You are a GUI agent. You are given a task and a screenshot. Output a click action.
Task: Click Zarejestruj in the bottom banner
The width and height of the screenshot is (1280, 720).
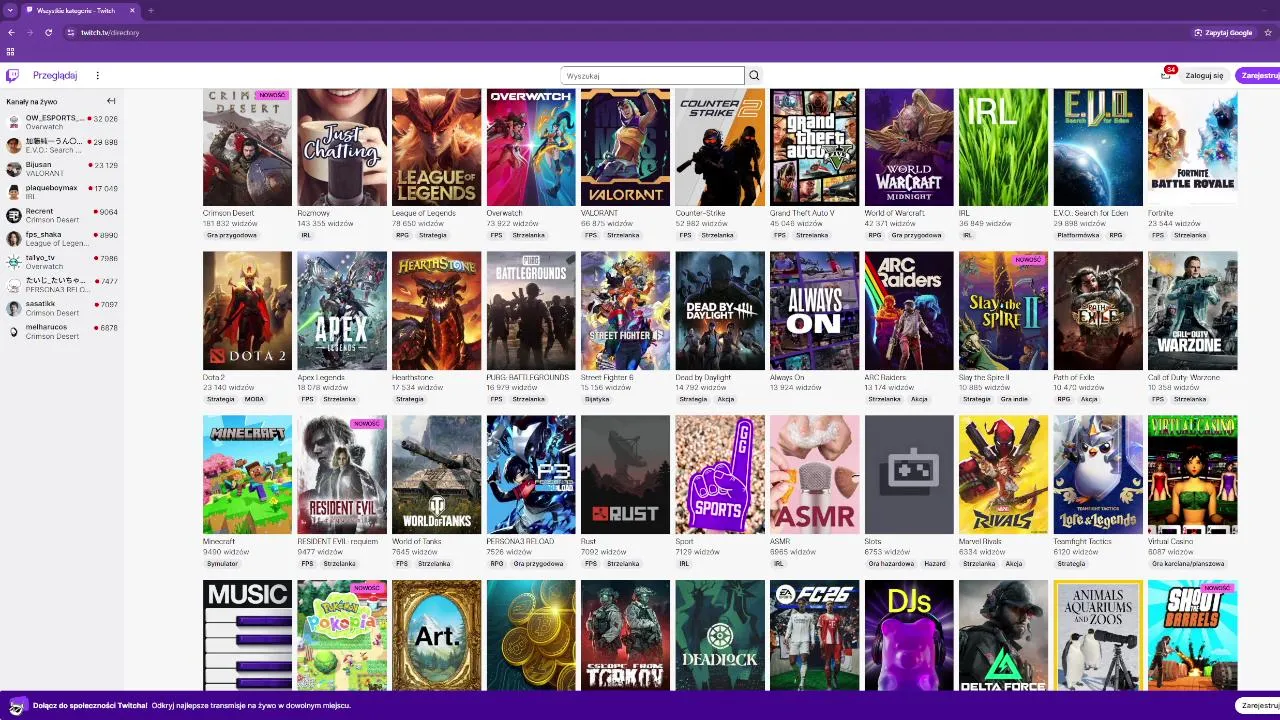coord(1258,705)
